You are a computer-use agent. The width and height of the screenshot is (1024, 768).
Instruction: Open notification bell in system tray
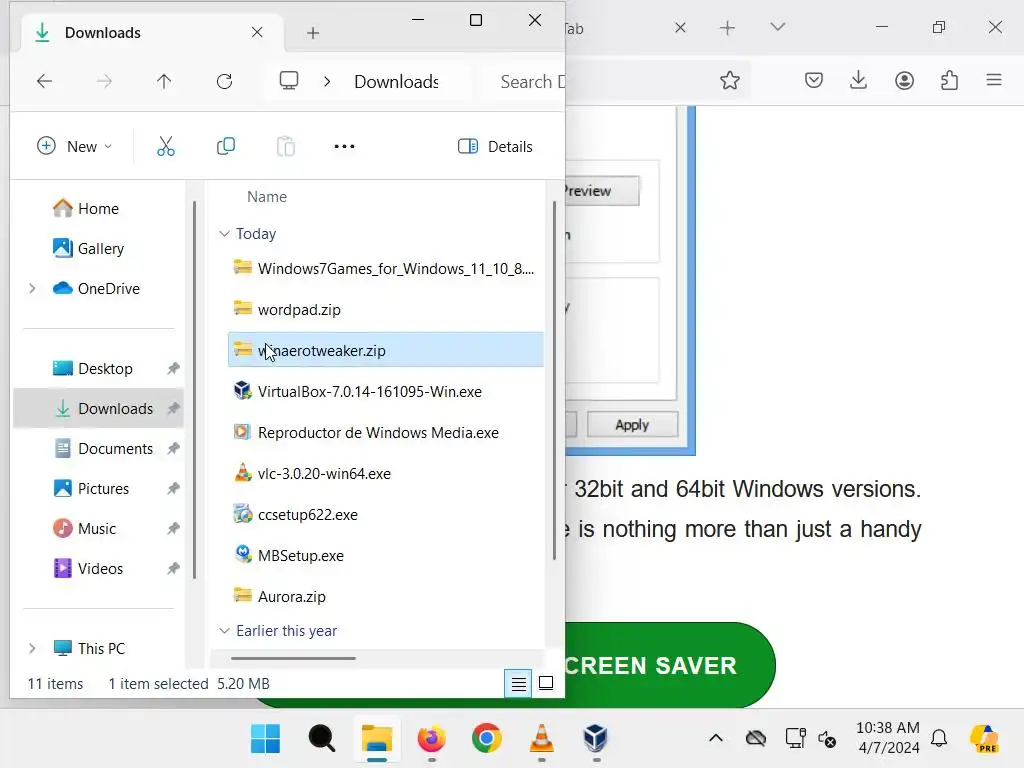click(x=939, y=739)
